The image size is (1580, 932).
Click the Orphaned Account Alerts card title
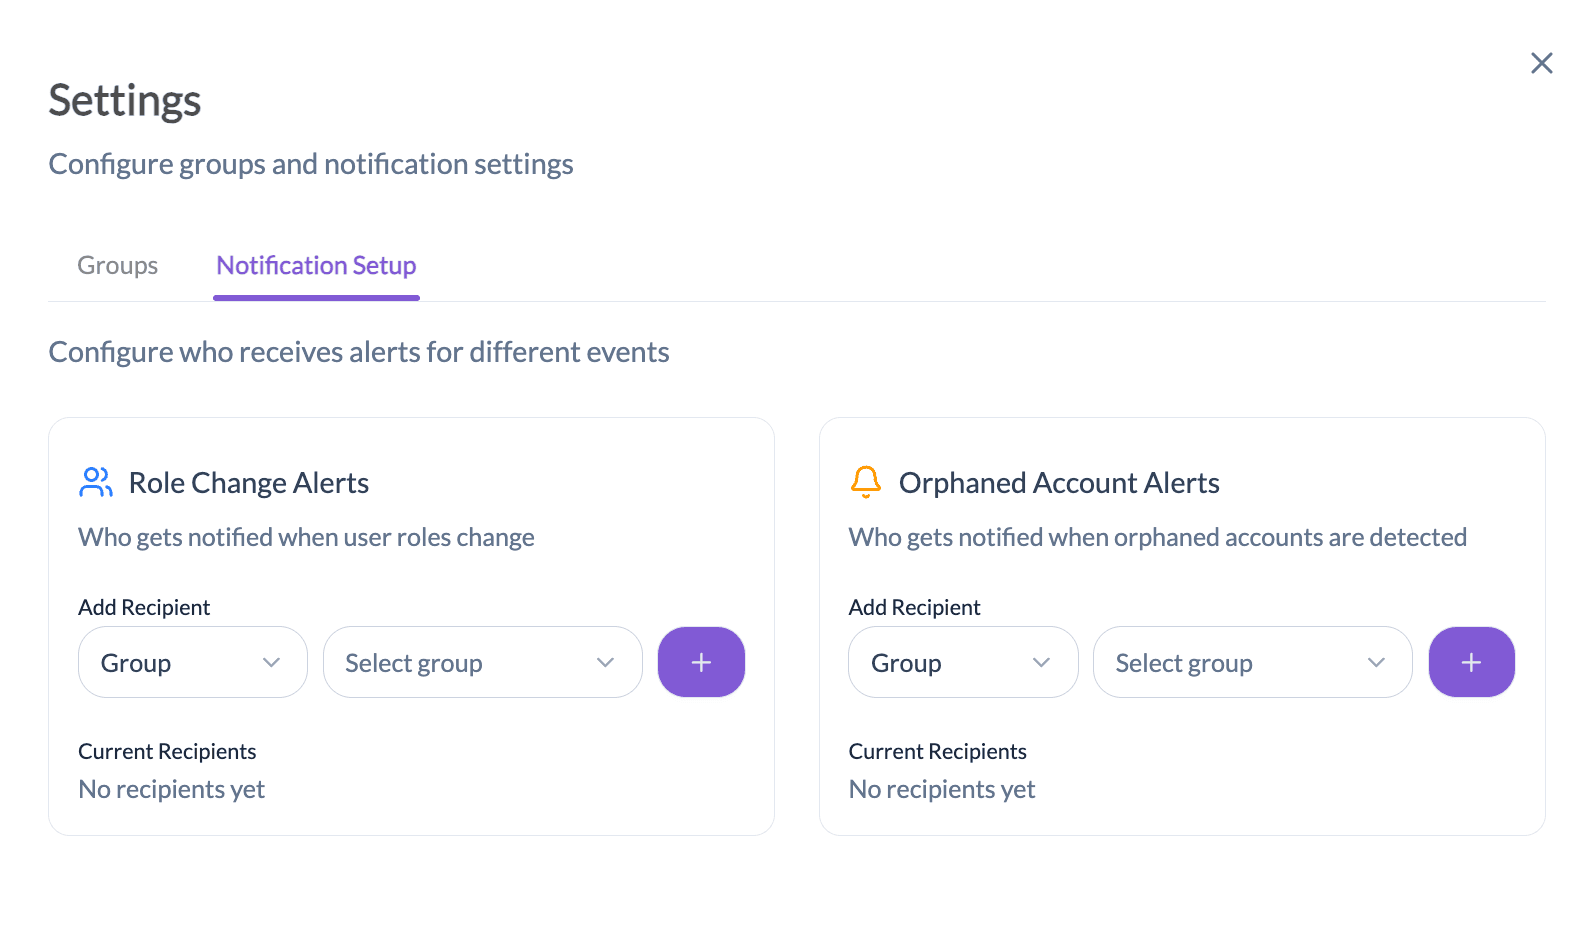point(1059,483)
